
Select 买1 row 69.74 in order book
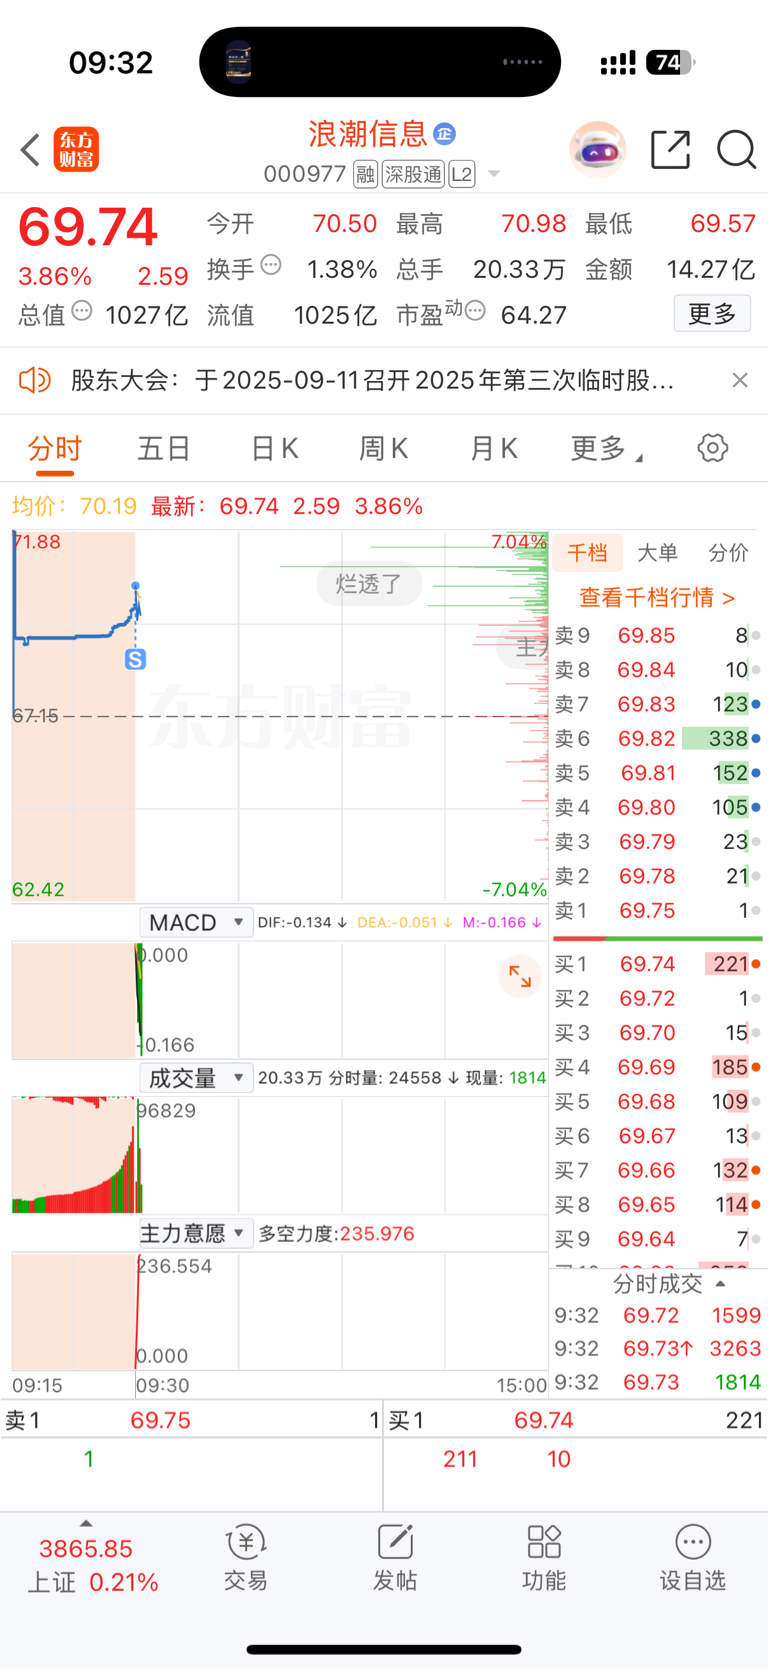[x=658, y=964]
